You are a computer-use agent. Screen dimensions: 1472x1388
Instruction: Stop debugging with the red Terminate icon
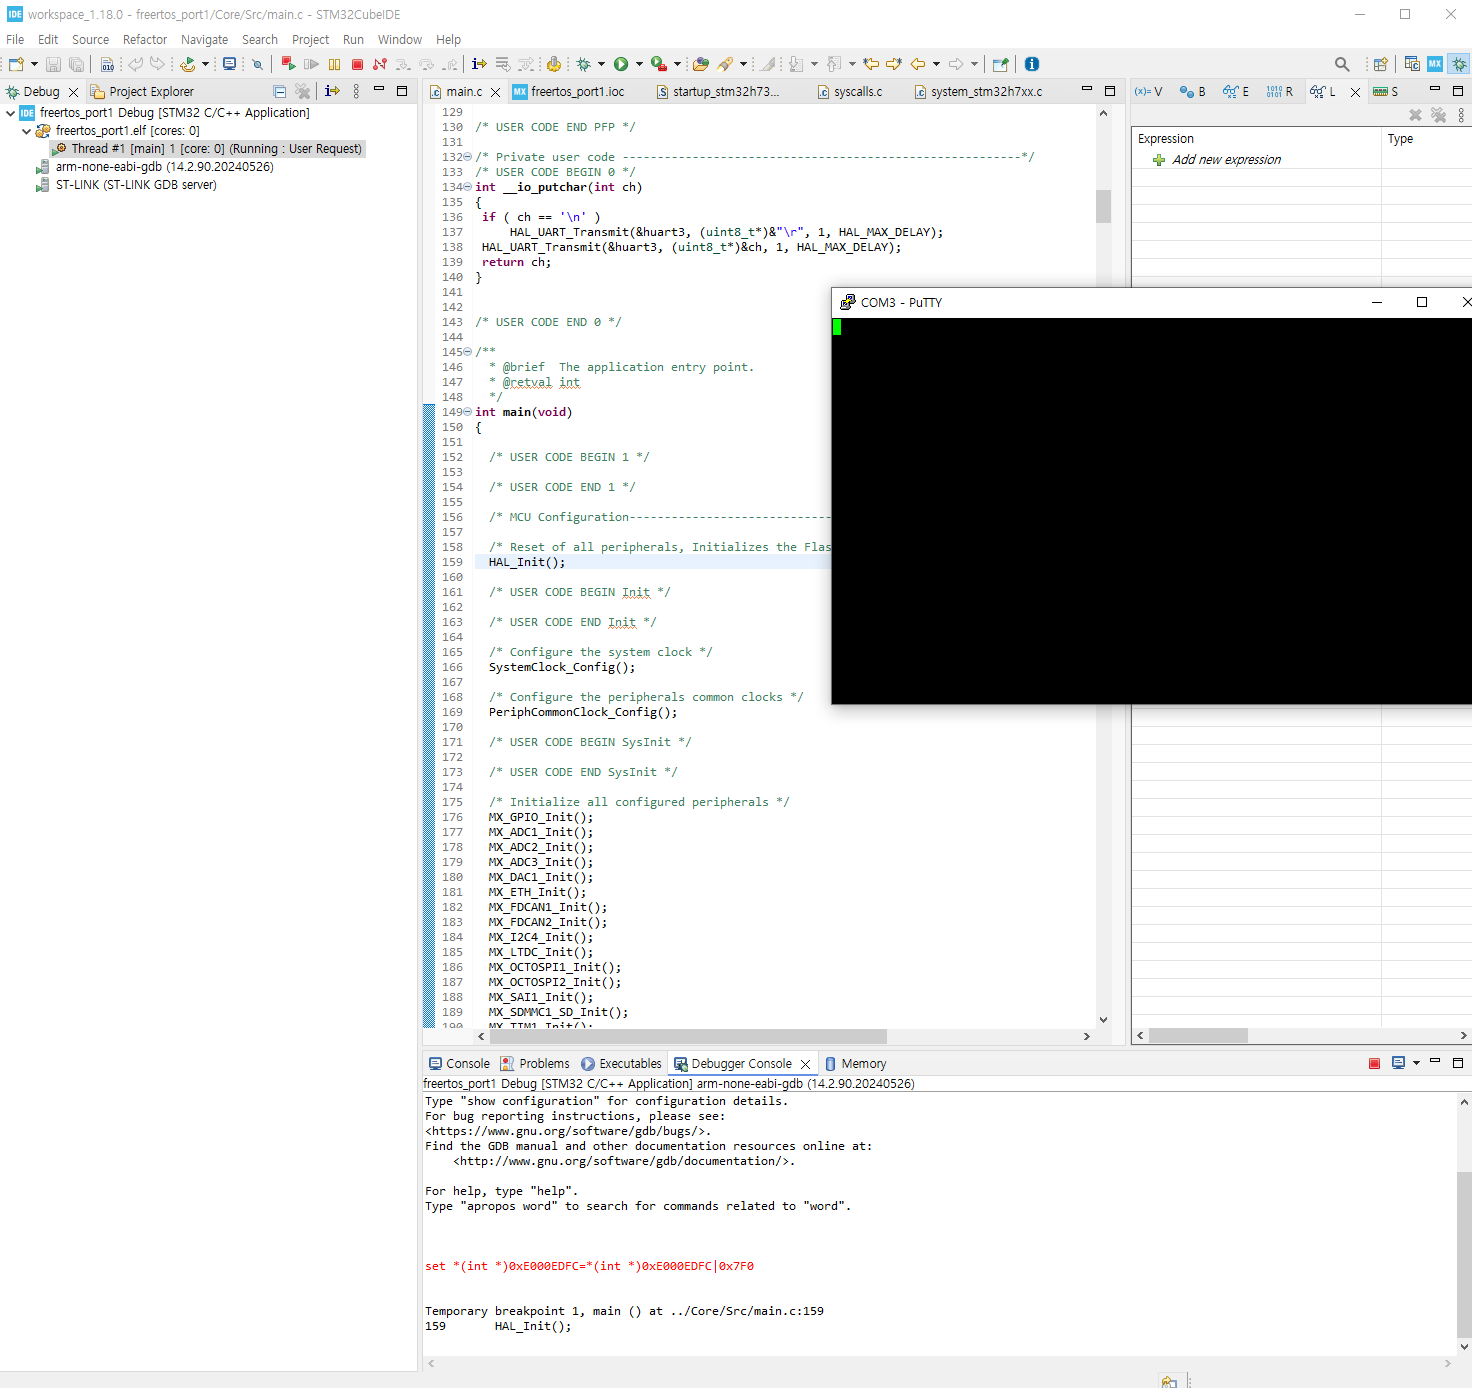pyautogui.click(x=357, y=64)
